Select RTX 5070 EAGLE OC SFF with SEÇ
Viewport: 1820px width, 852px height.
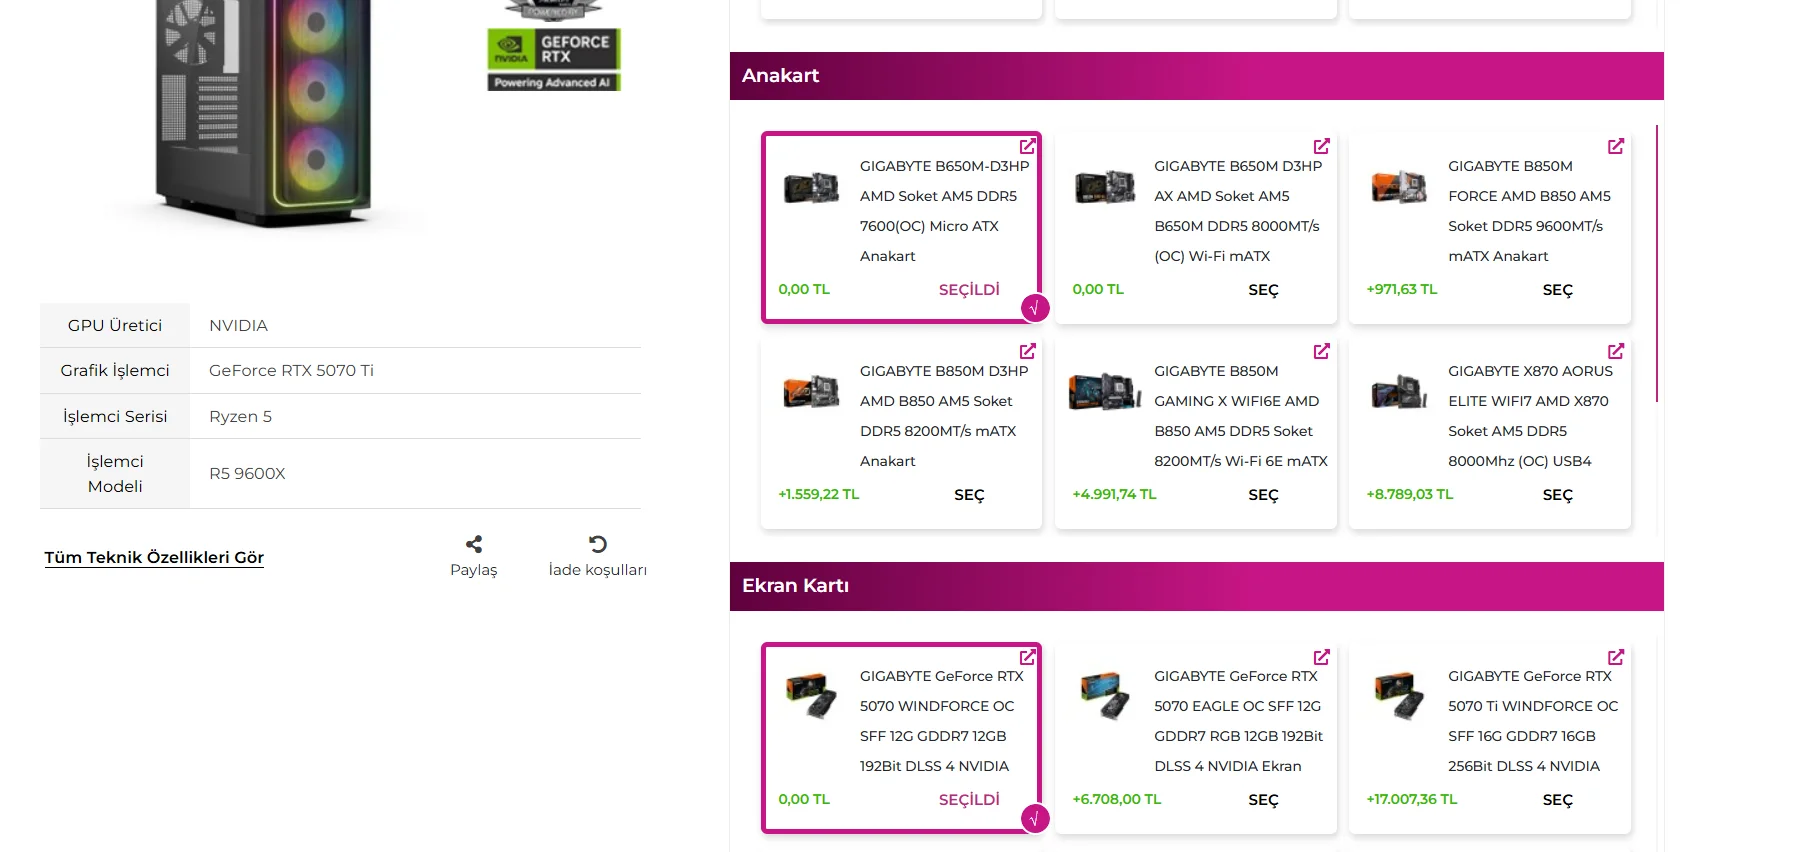click(x=1263, y=800)
